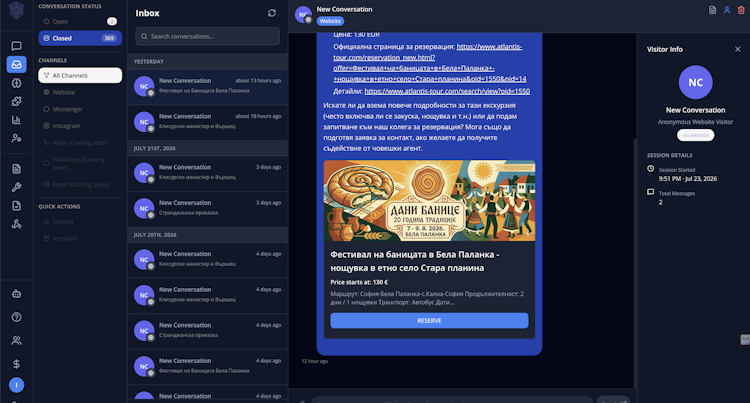Click the file icon below the wrench

click(x=16, y=206)
